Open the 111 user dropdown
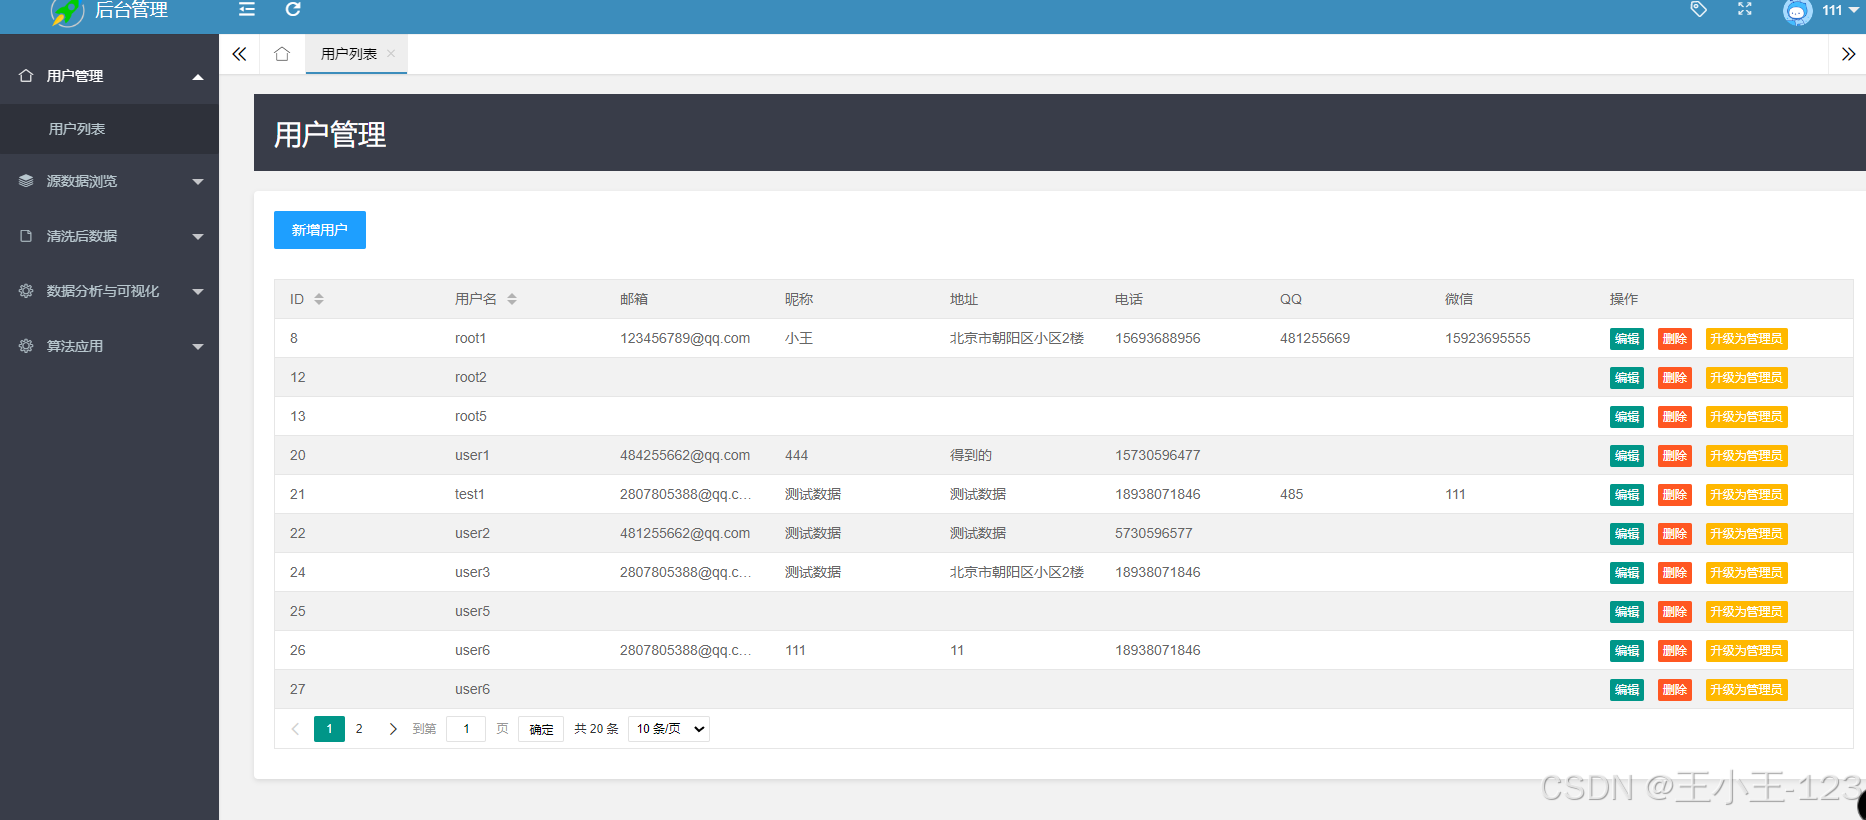This screenshot has width=1866, height=820. [x=1840, y=10]
